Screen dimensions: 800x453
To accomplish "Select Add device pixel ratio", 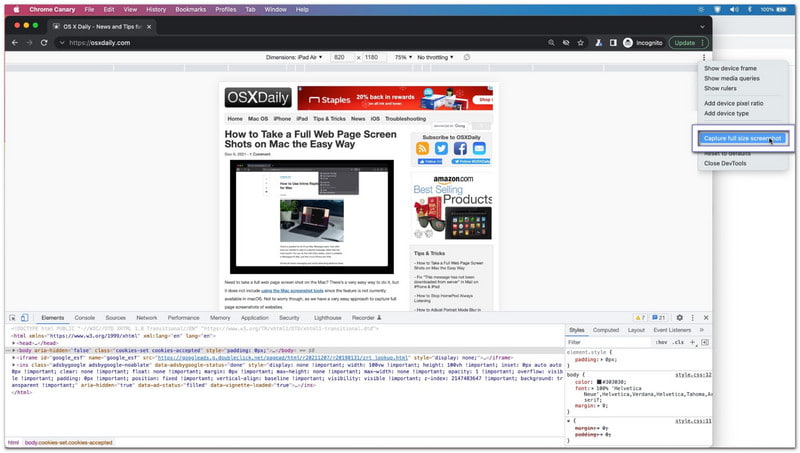I will (734, 103).
